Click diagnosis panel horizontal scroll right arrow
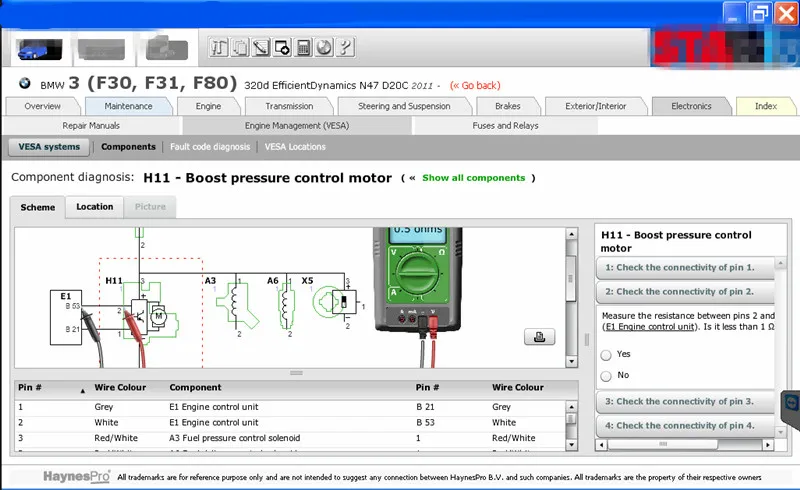 click(768, 445)
